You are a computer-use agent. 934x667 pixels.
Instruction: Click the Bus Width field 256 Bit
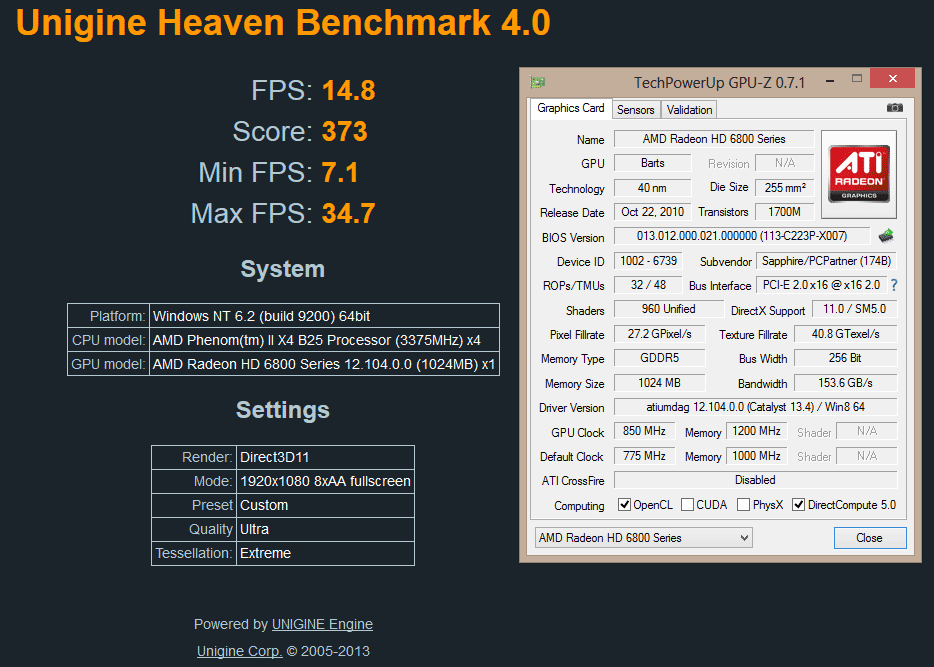(845, 357)
